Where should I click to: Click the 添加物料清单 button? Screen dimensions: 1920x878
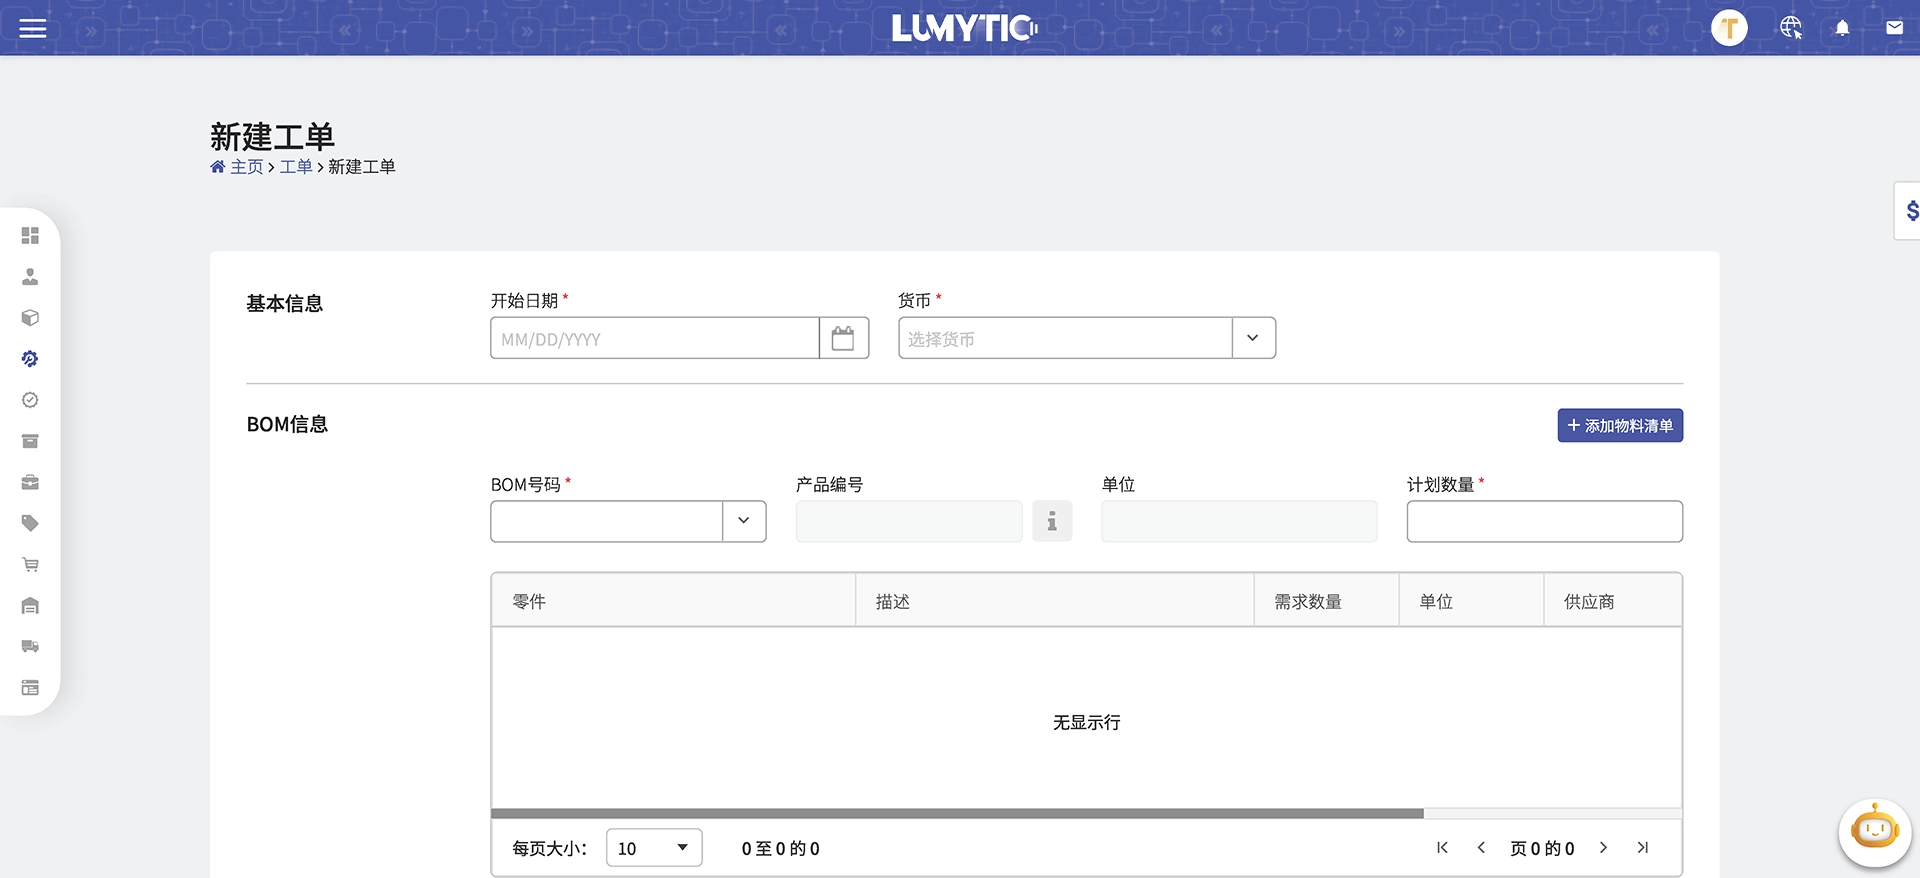[1619, 425]
